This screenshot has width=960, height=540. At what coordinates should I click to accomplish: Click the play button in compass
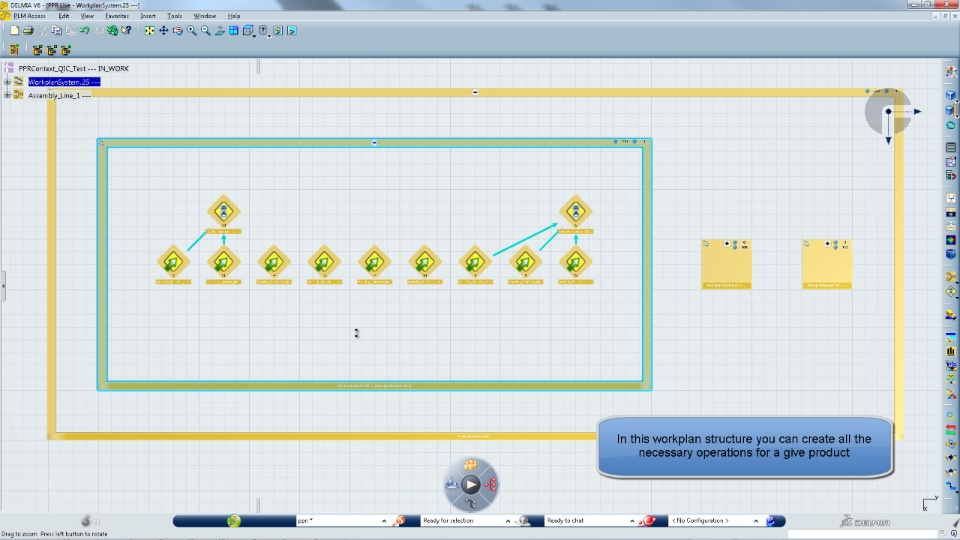(x=470, y=485)
